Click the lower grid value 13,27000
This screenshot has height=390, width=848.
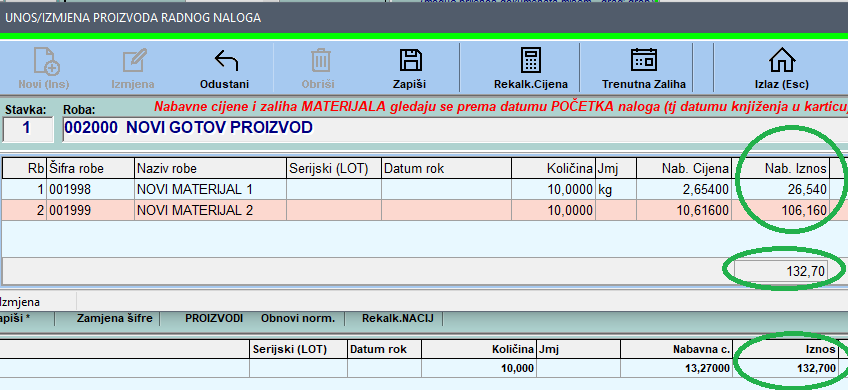(x=676, y=368)
